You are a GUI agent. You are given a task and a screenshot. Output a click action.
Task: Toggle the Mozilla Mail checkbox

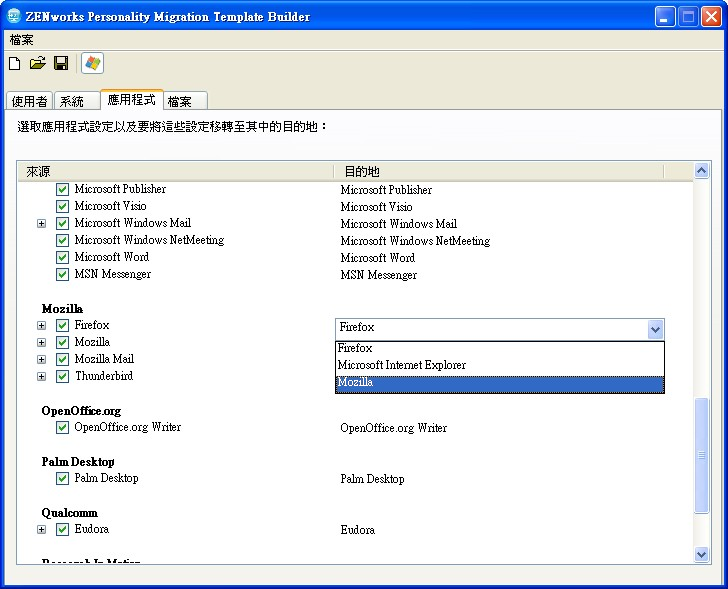62,359
